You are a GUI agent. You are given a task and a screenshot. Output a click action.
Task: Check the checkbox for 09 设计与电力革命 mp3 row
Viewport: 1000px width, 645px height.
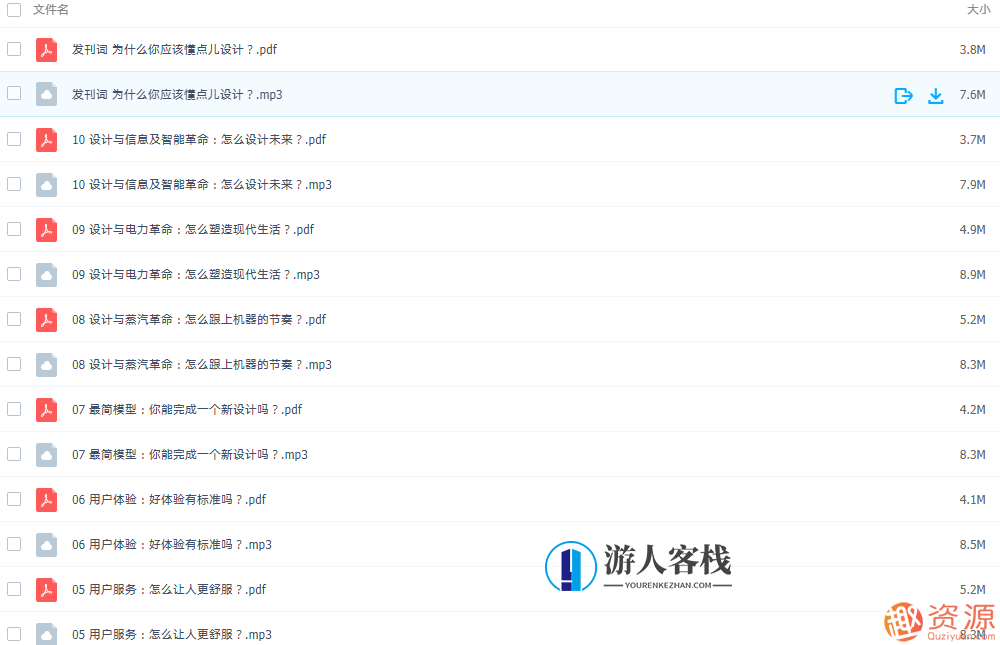(x=14, y=274)
